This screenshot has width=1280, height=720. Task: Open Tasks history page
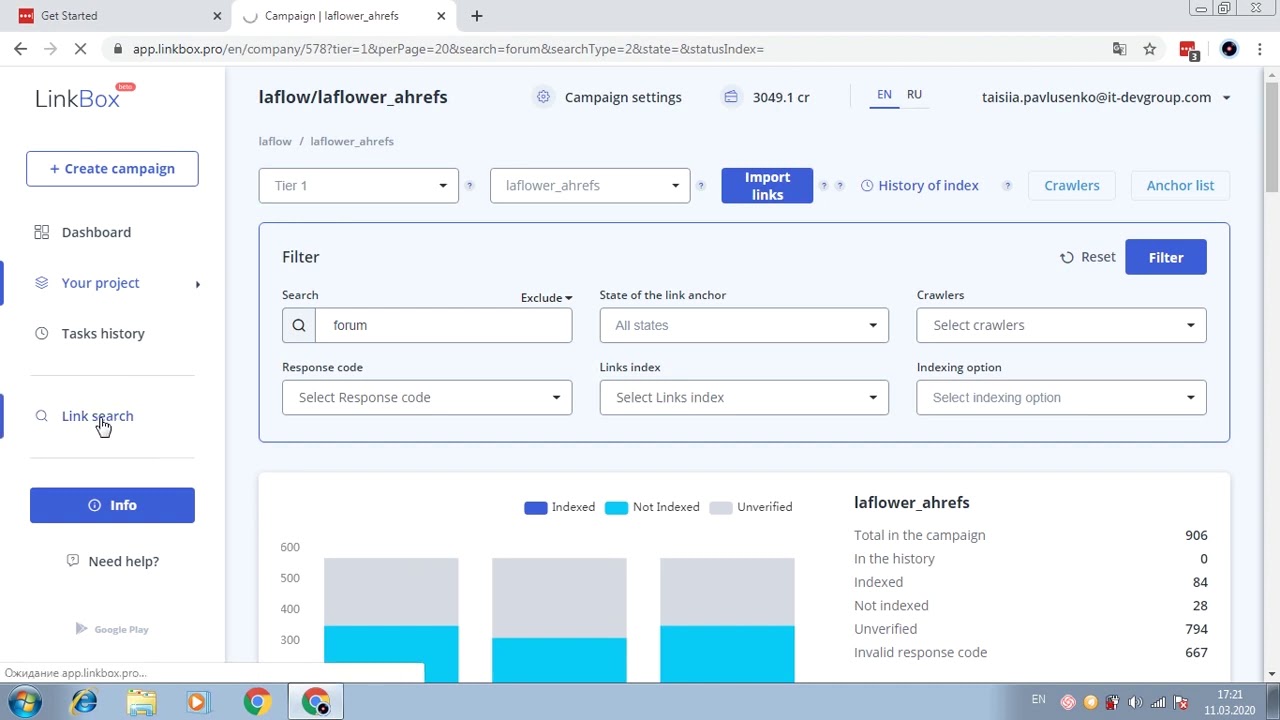tap(103, 333)
